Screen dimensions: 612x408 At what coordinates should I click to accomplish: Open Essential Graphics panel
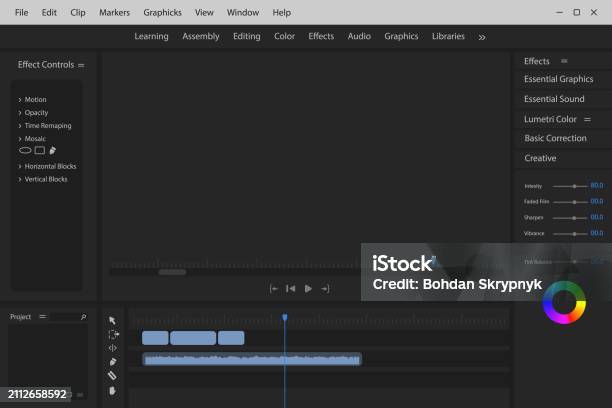(x=559, y=79)
